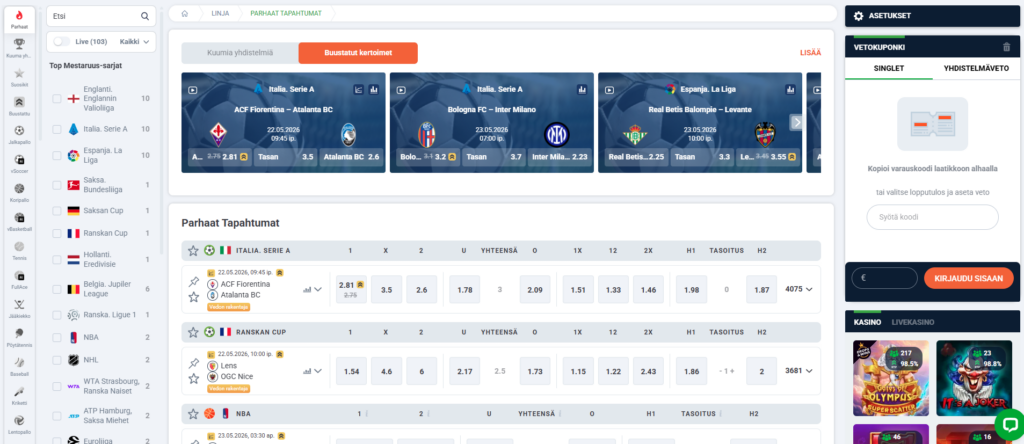Screen dimensions: 1024x444
Task: Click Vedon rakentaja badge on Fiorentina match
Action: [228, 306]
